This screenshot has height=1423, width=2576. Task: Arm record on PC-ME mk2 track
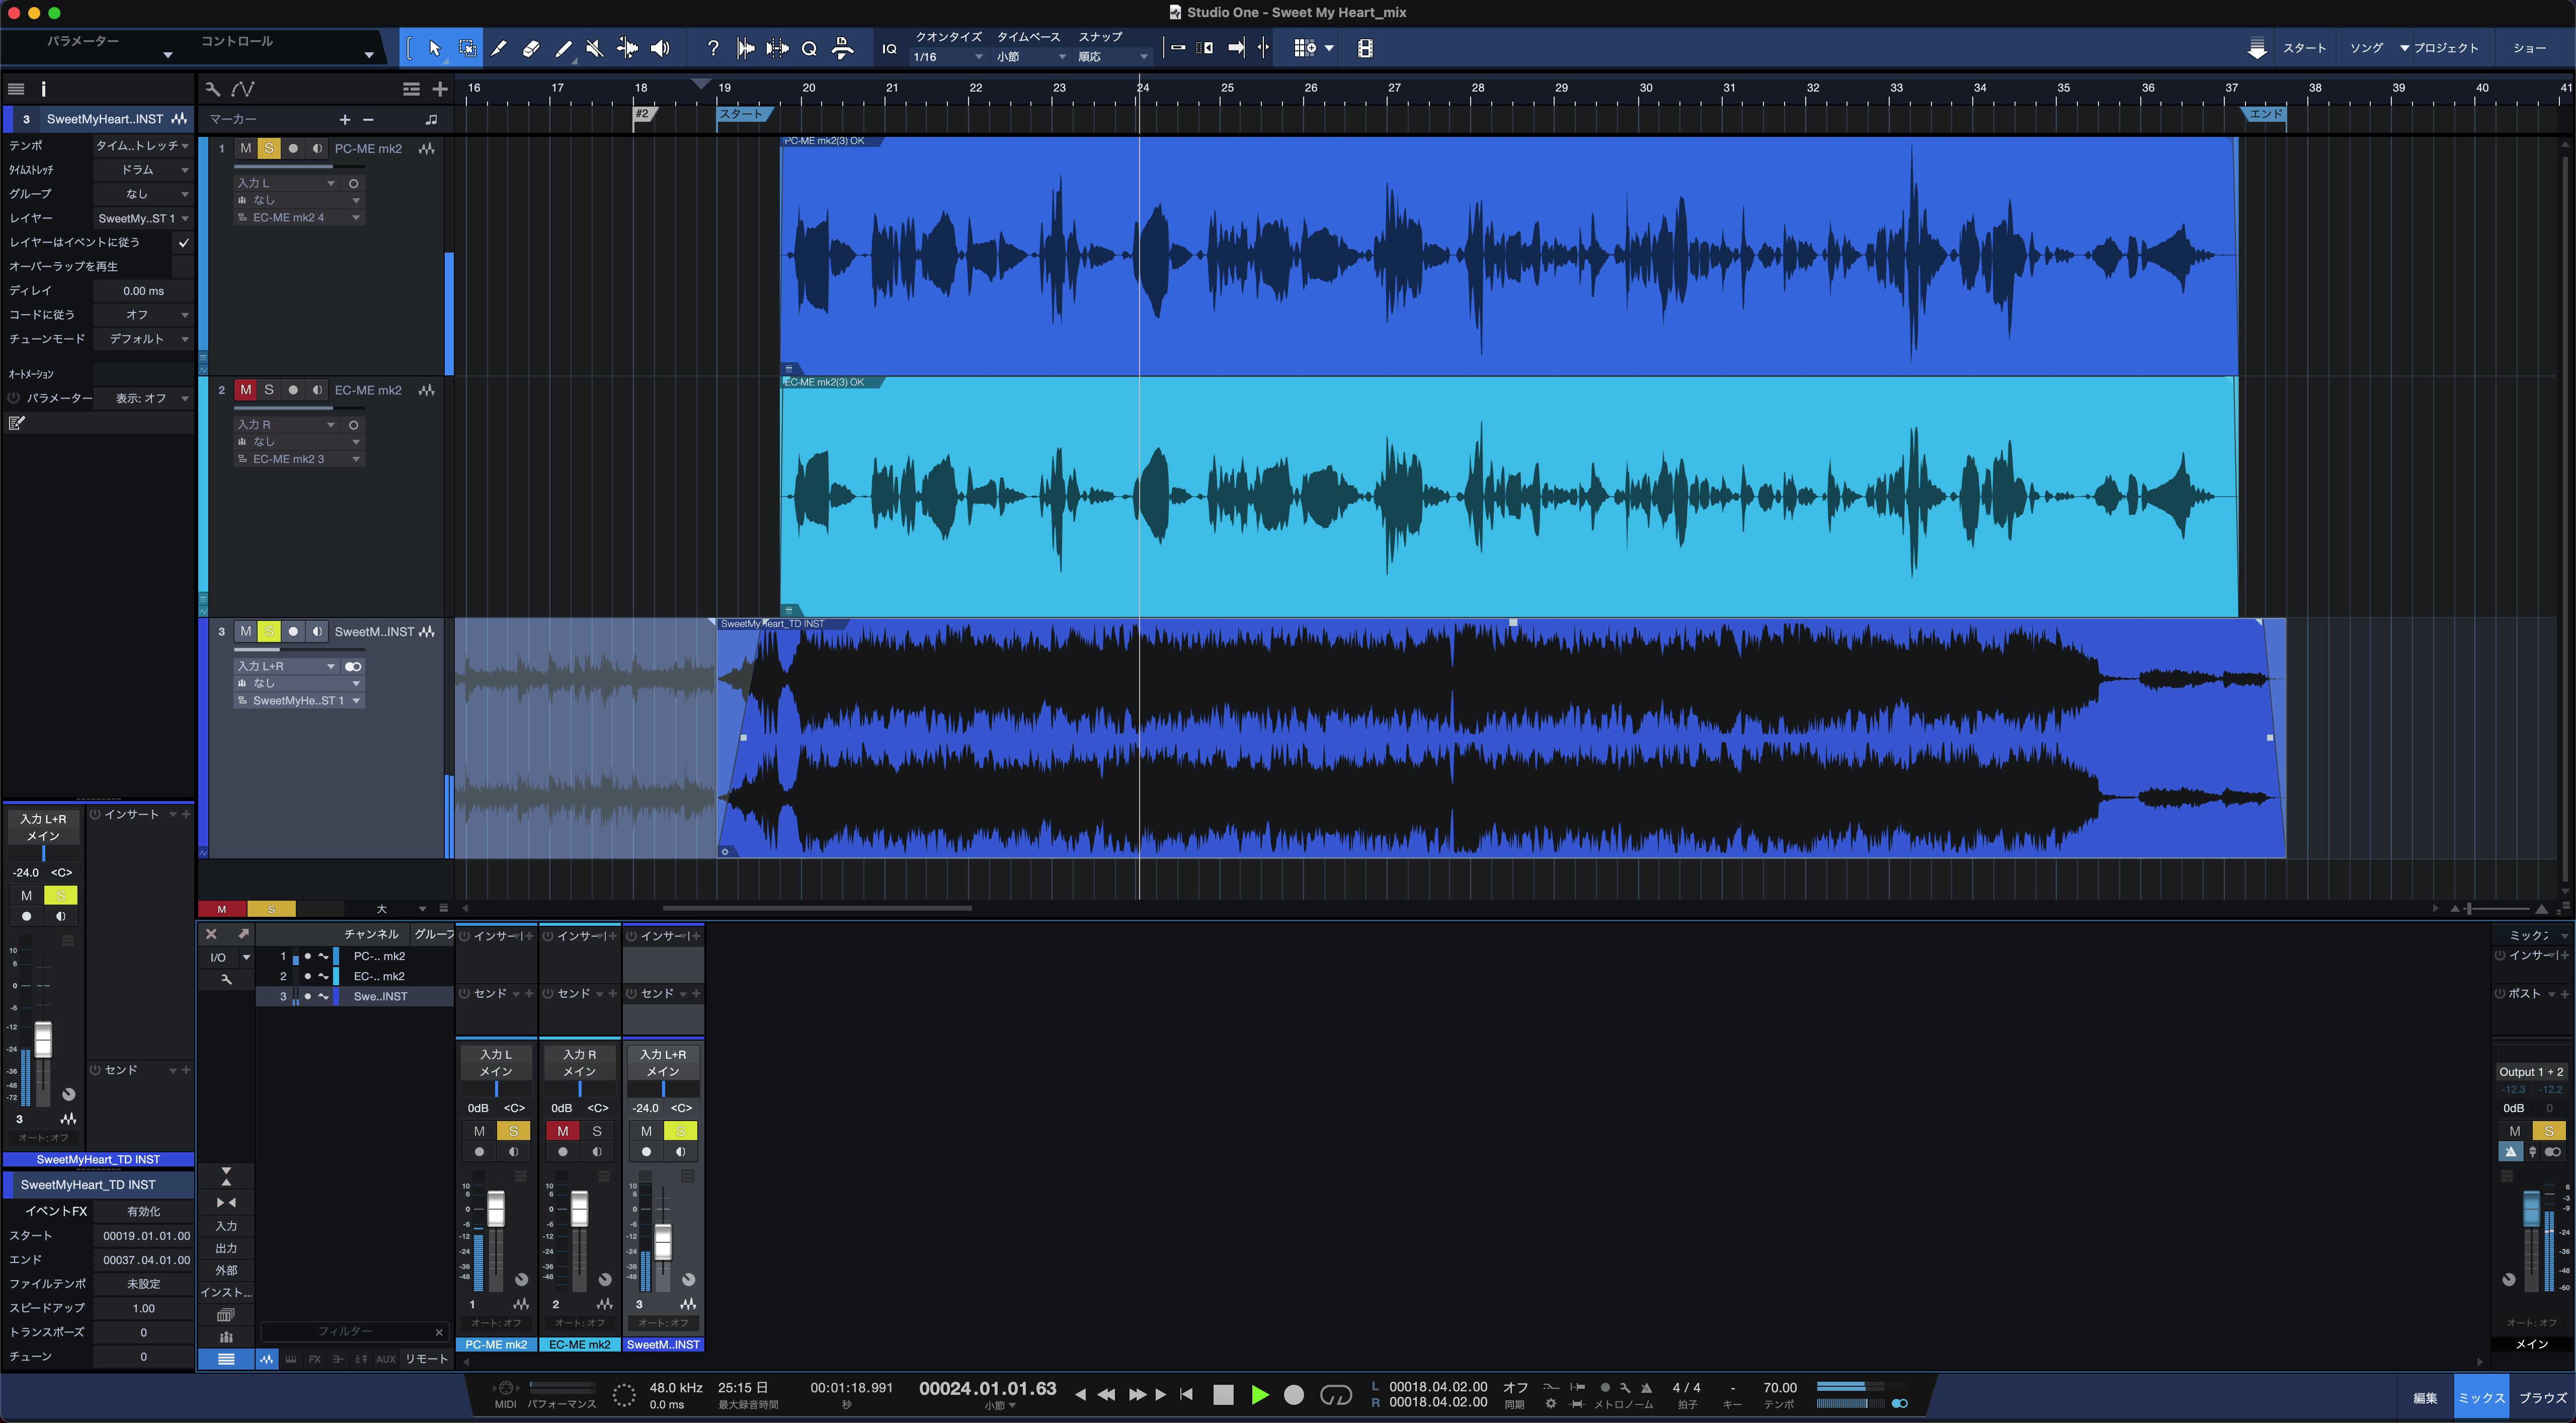(x=293, y=148)
